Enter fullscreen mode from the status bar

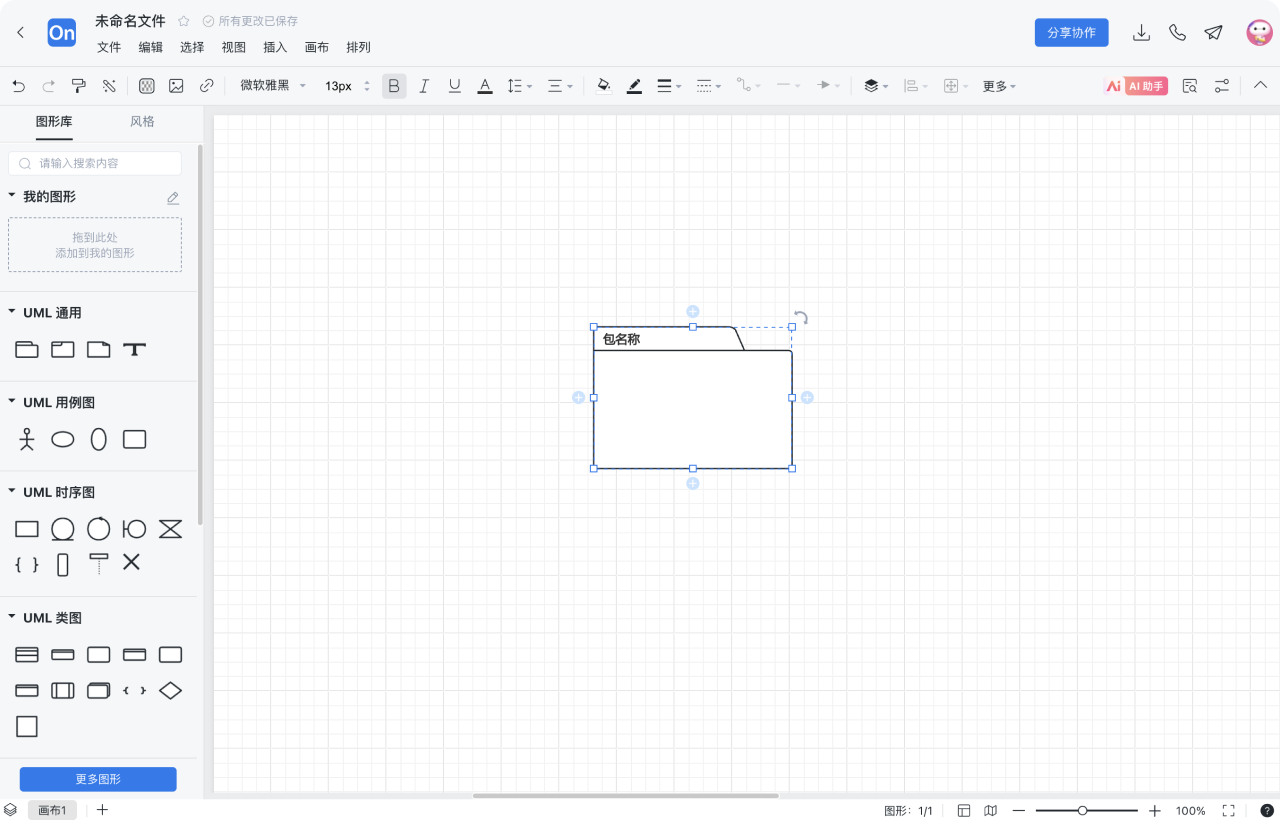pyautogui.click(x=1229, y=811)
